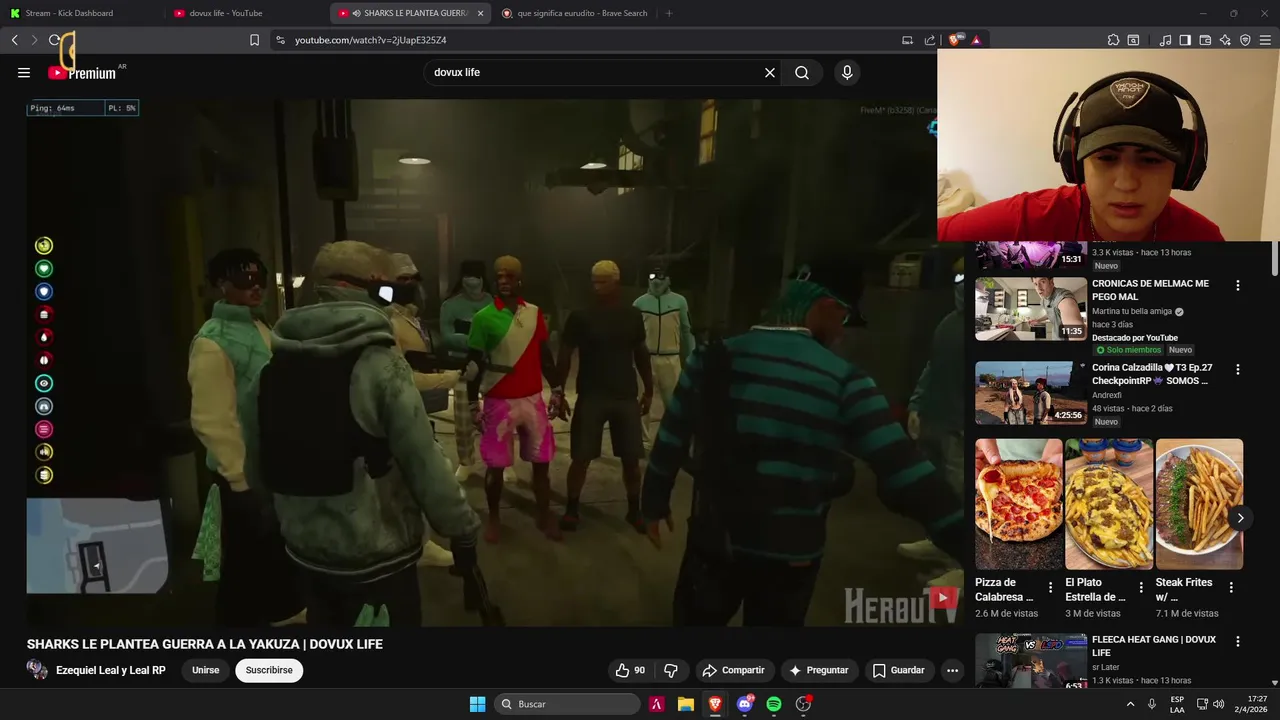Show hidden system tray icons
Image resolution: width=1280 pixels, height=720 pixels.
pos(1131,704)
